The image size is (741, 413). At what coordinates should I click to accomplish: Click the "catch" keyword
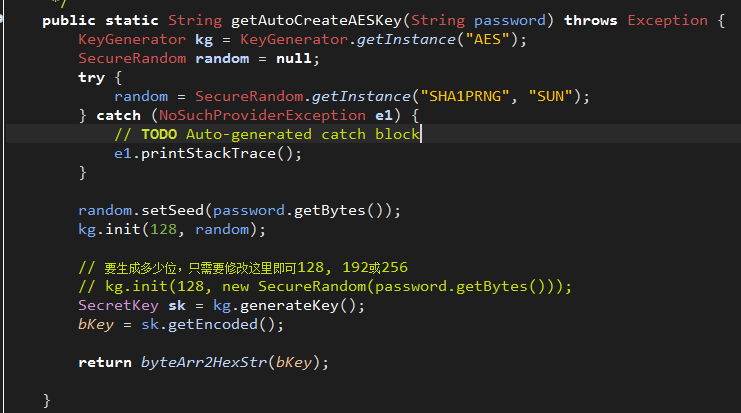pyautogui.click(x=119, y=115)
